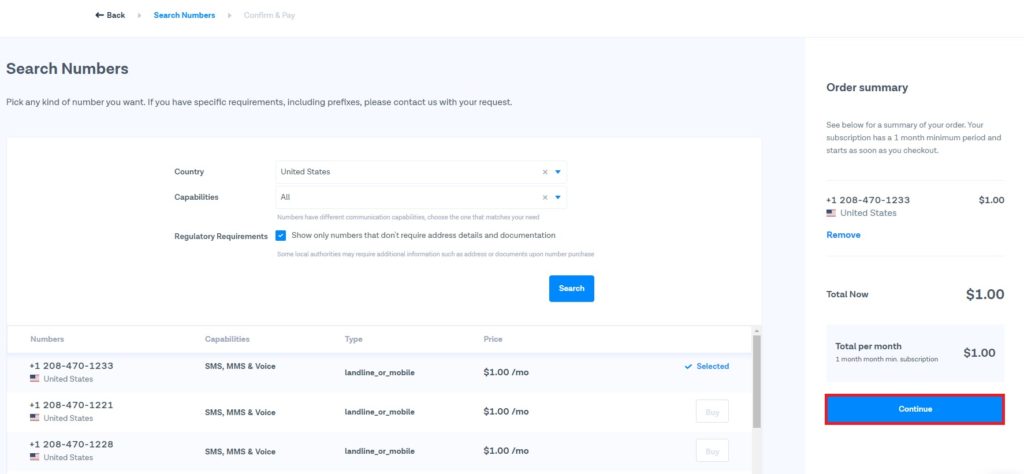Uncheck the Regulatory Requirements checkbox
The width and height of the screenshot is (1024, 474).
pos(281,236)
